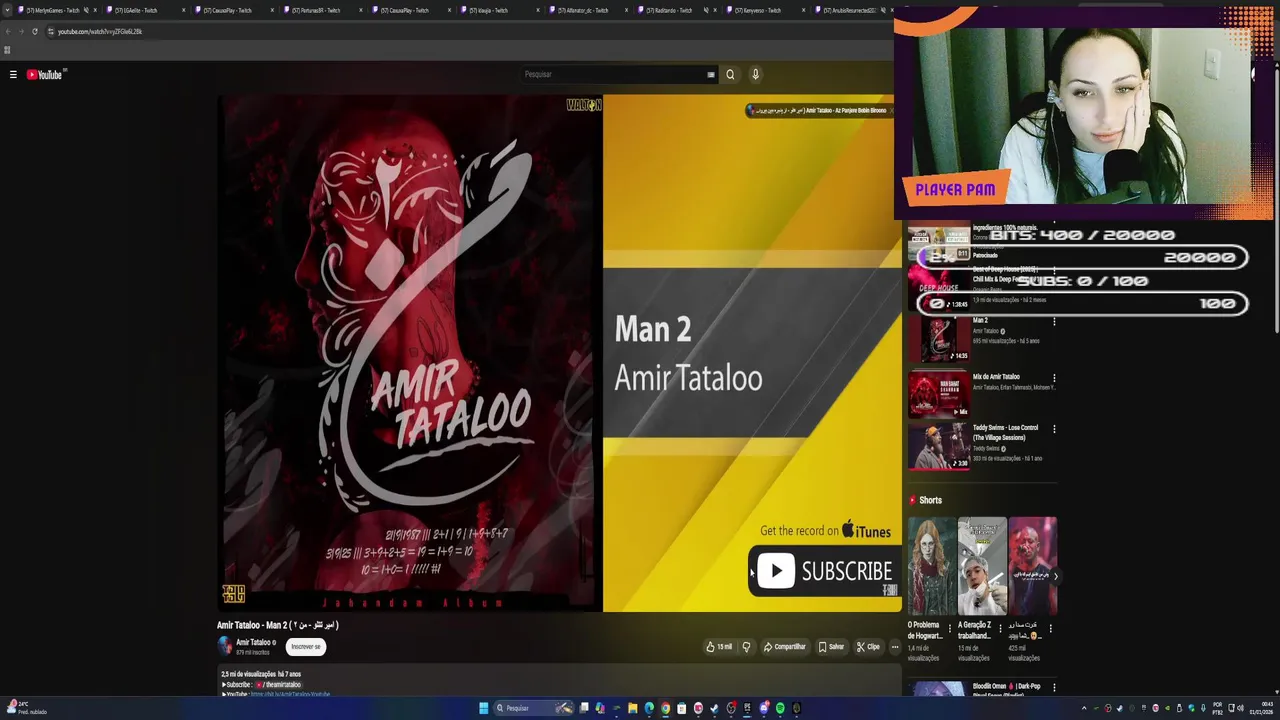This screenshot has height=720, width=1280.
Task: Open options menu for Mix de Amir Tataloo
Action: pyautogui.click(x=1054, y=378)
